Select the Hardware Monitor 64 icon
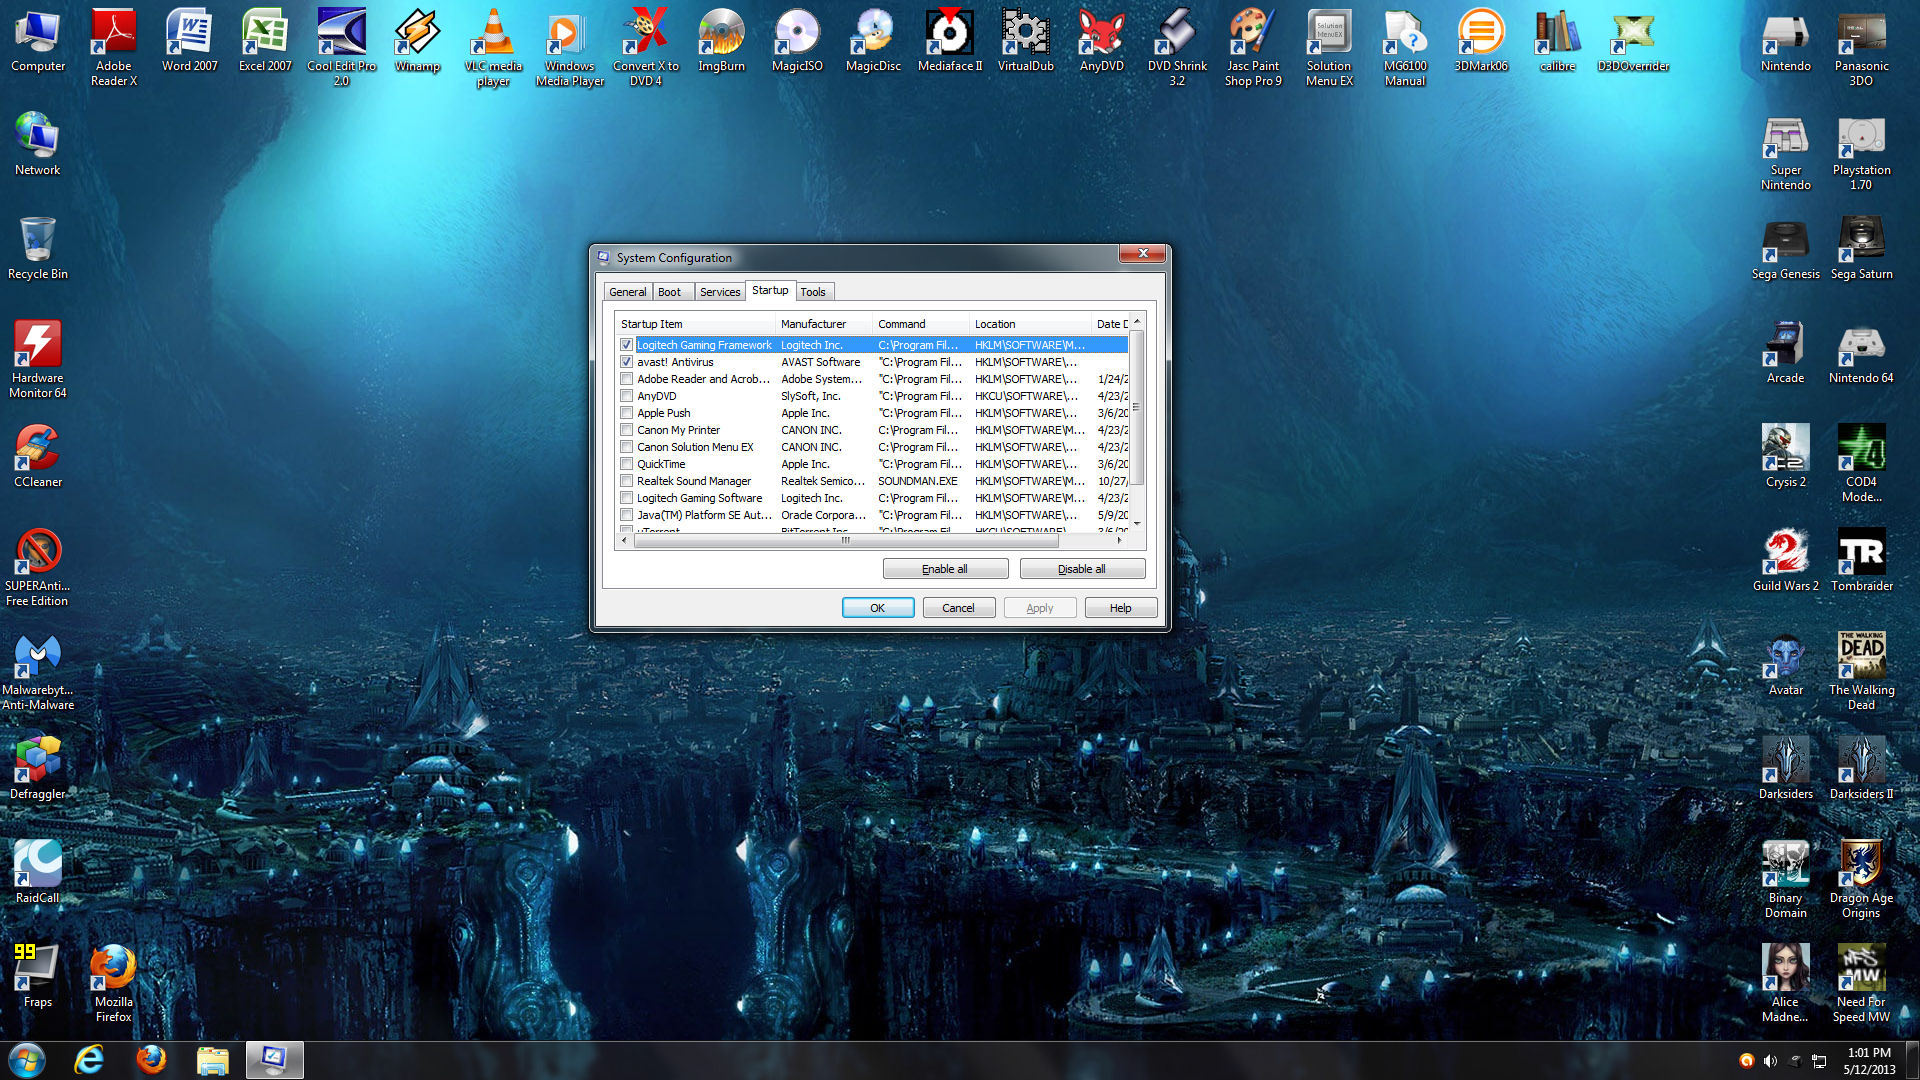This screenshot has height=1080, width=1920. (38, 359)
